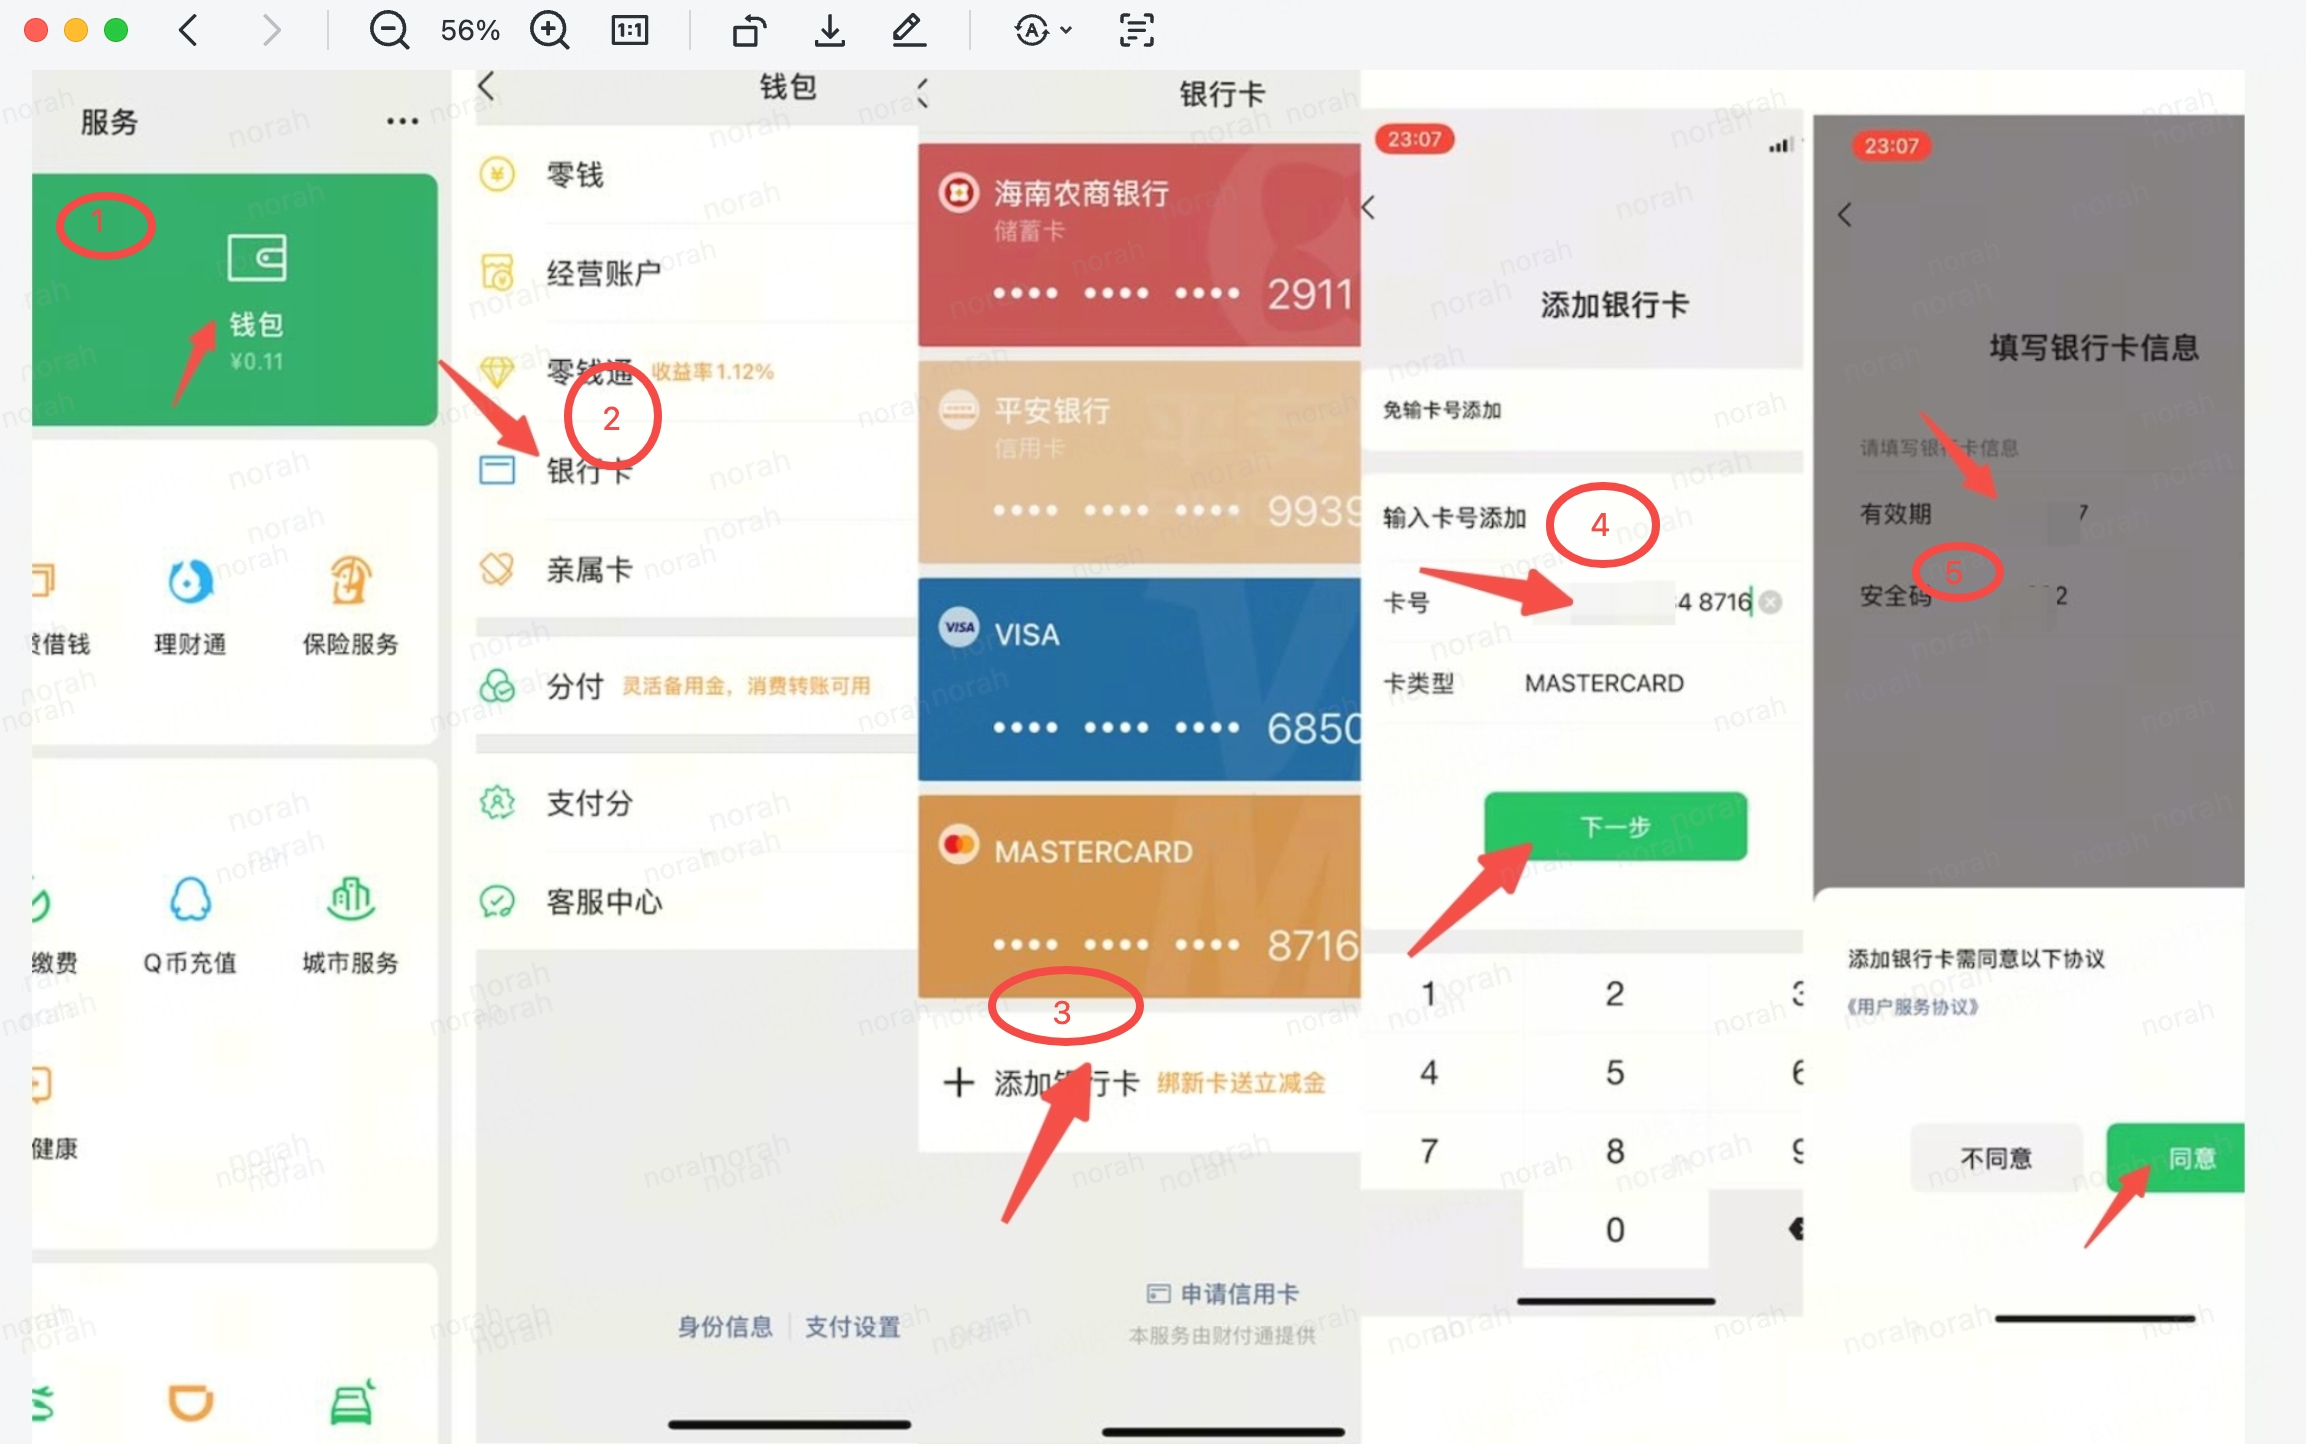Screen dimensions: 2306x1444
Task: Click the zoom in magnifier icon
Action: 549,30
